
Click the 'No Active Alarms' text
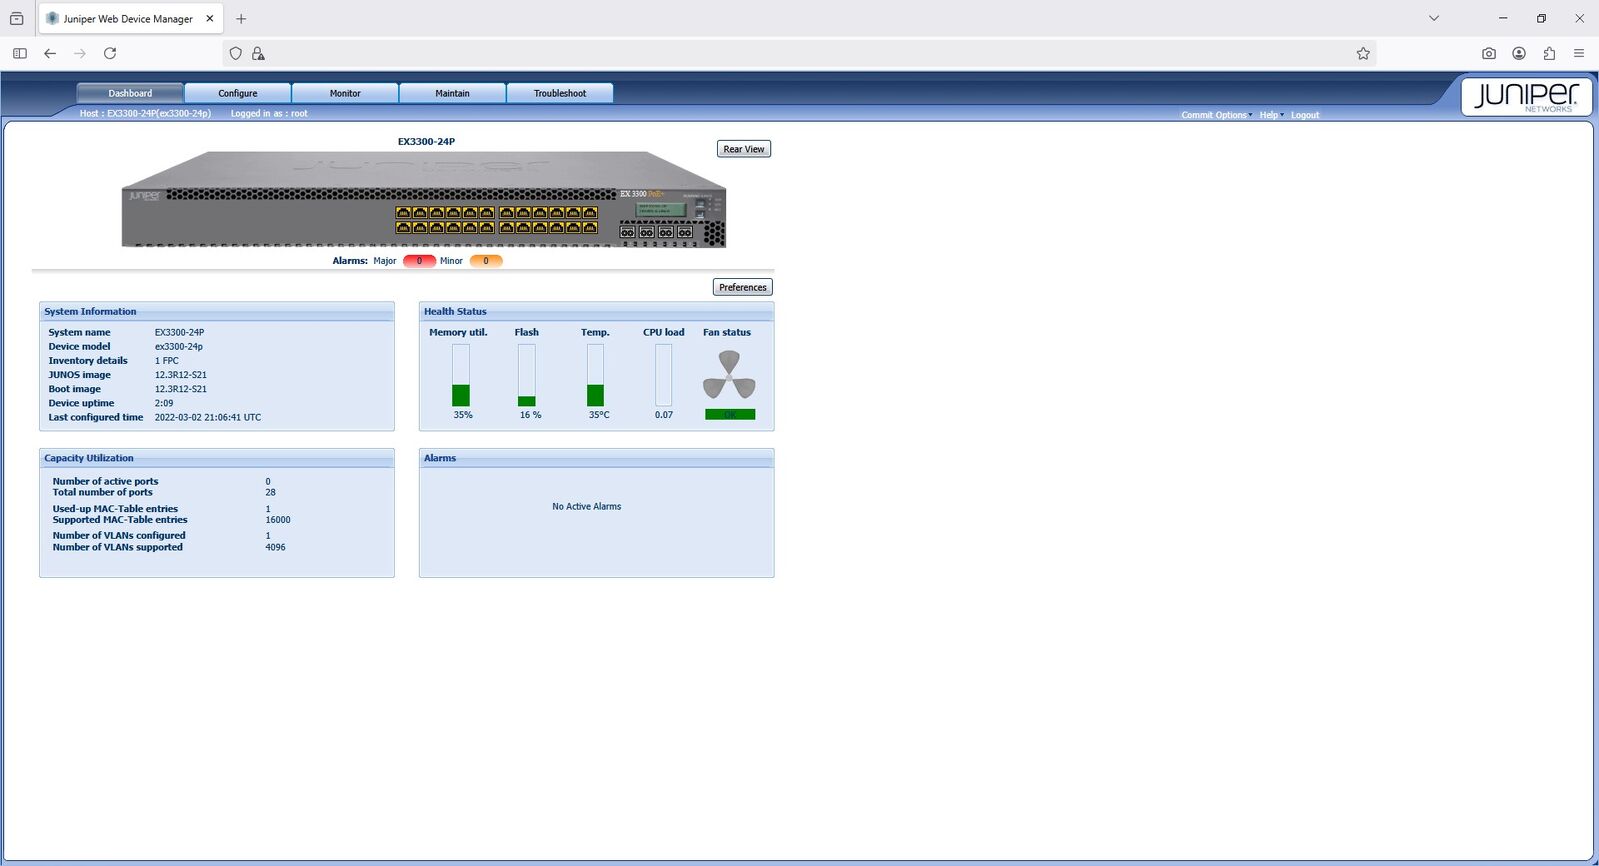[x=587, y=507]
